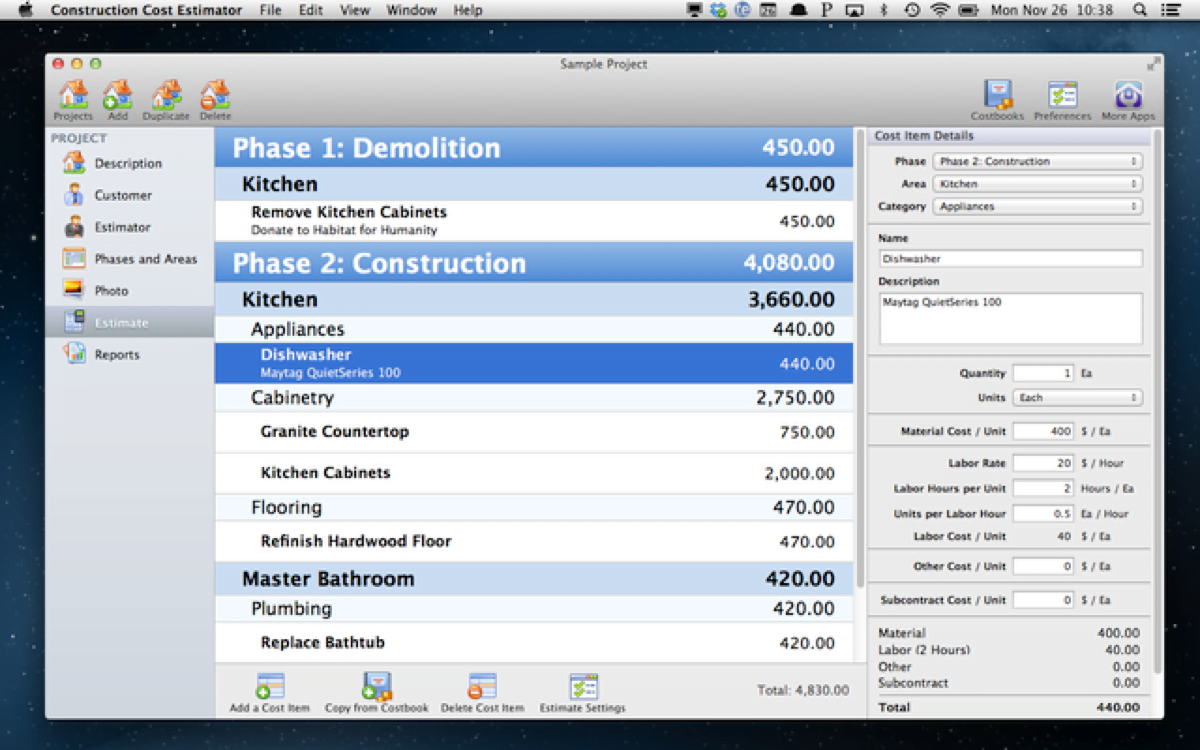Image resolution: width=1200 pixels, height=750 pixels.
Task: Click the Material Cost per Unit field
Action: 1043,431
